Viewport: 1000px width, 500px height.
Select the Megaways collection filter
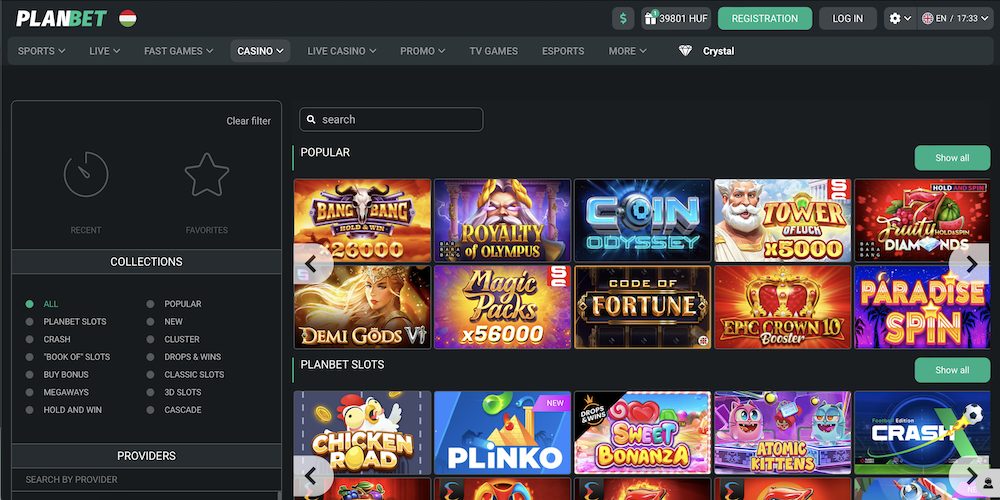click(x=66, y=392)
